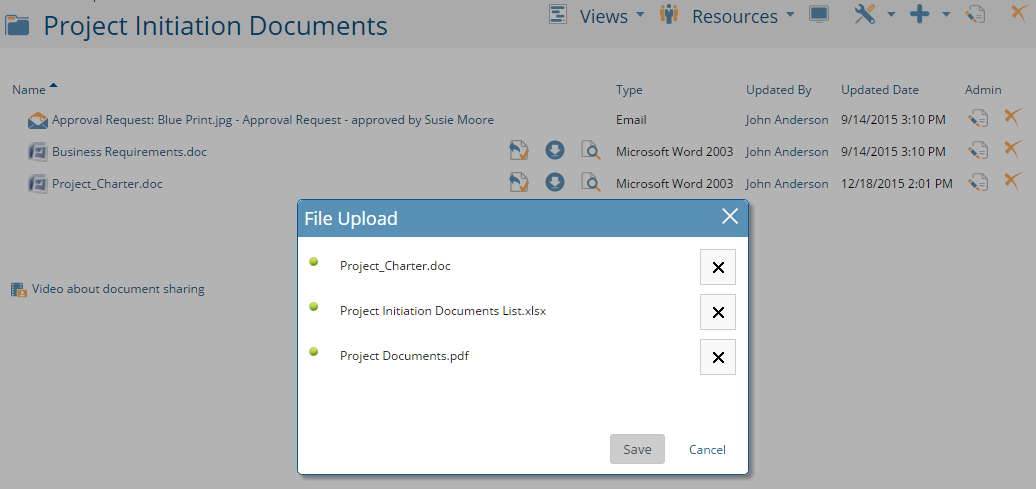Click edit icon for Approval Request email row
The image size is (1036, 489).
[977, 119]
